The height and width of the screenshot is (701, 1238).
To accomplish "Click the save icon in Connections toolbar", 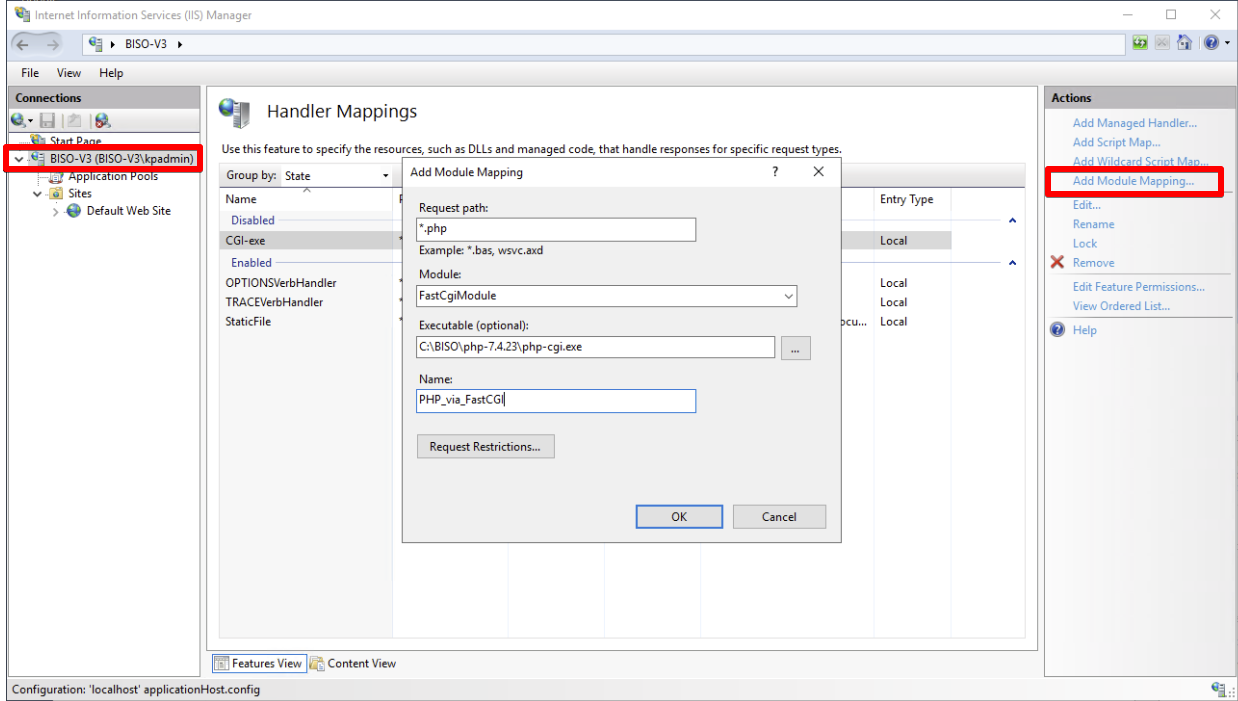I will [x=45, y=120].
